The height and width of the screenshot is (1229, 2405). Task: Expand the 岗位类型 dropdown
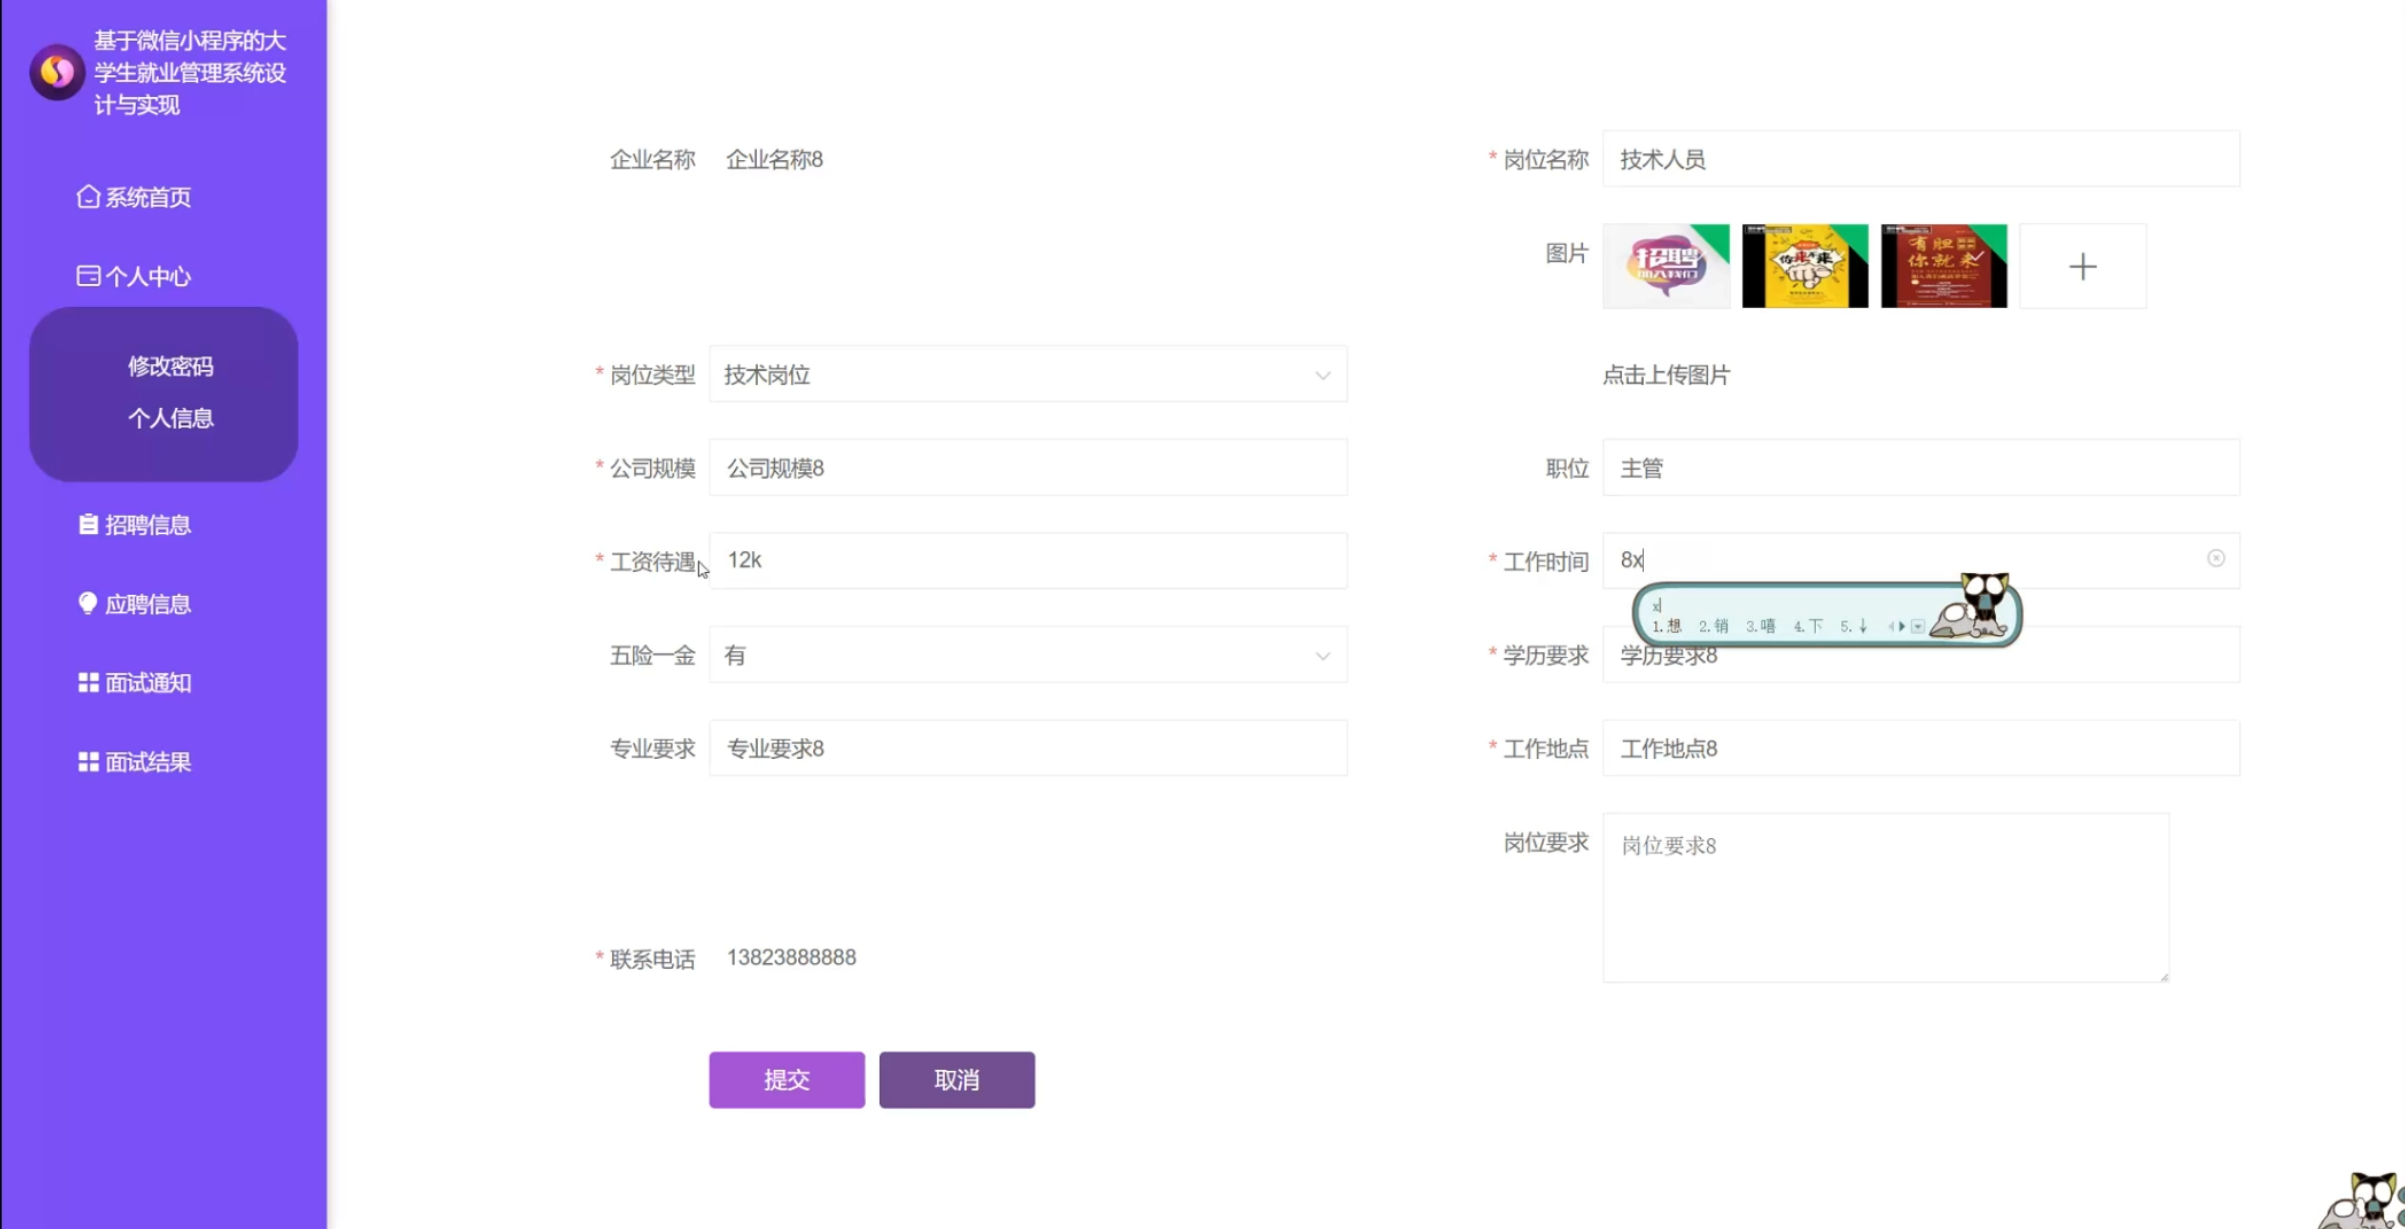[x=1028, y=375]
